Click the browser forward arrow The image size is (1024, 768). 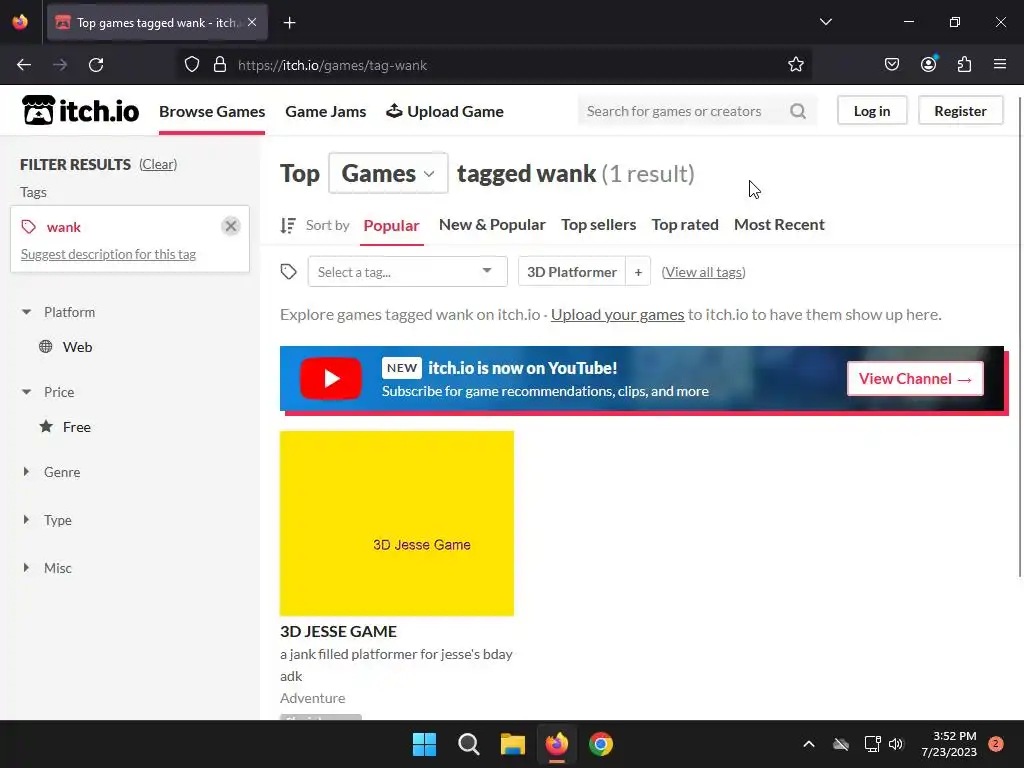click(x=60, y=65)
